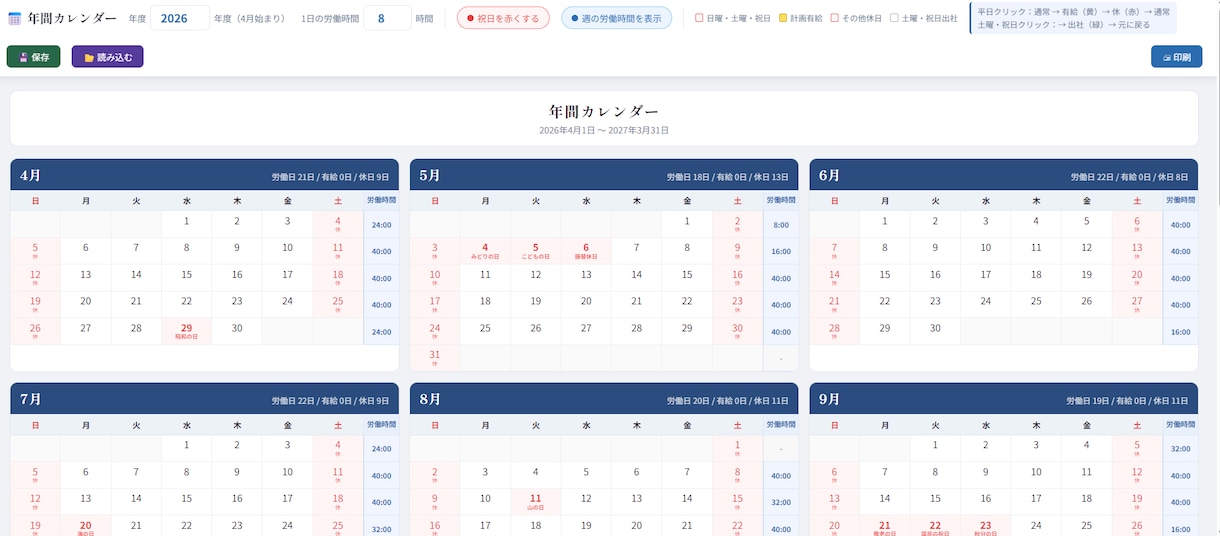
Task: Click April 1 in the 4月 calendar
Action: 187,224
